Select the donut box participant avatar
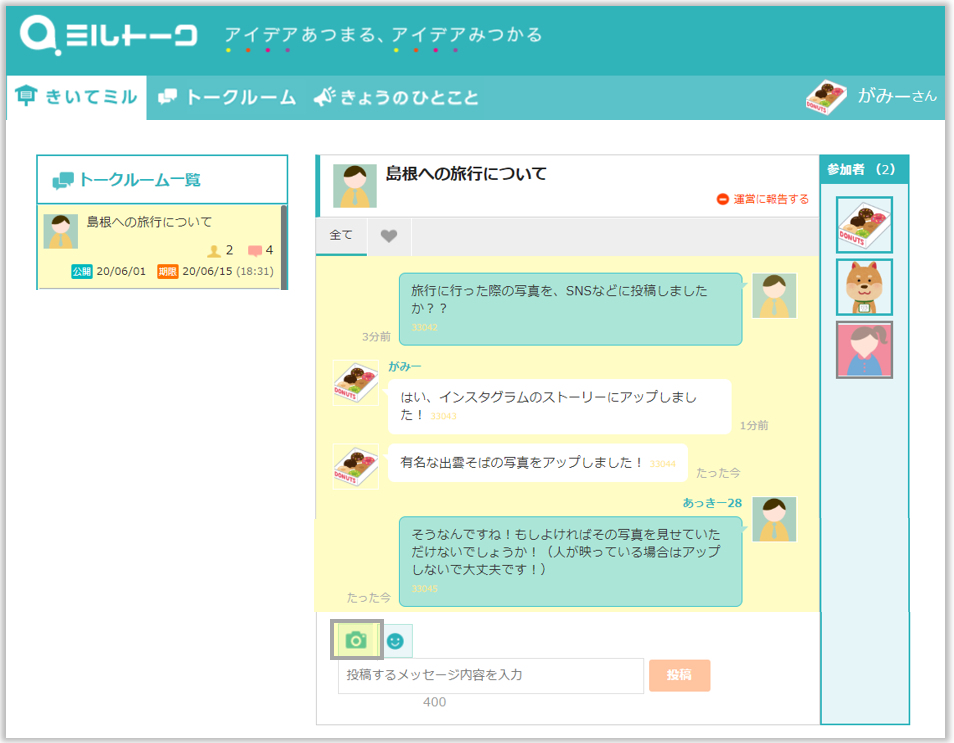Screen dimensions: 954x743 click(864, 225)
